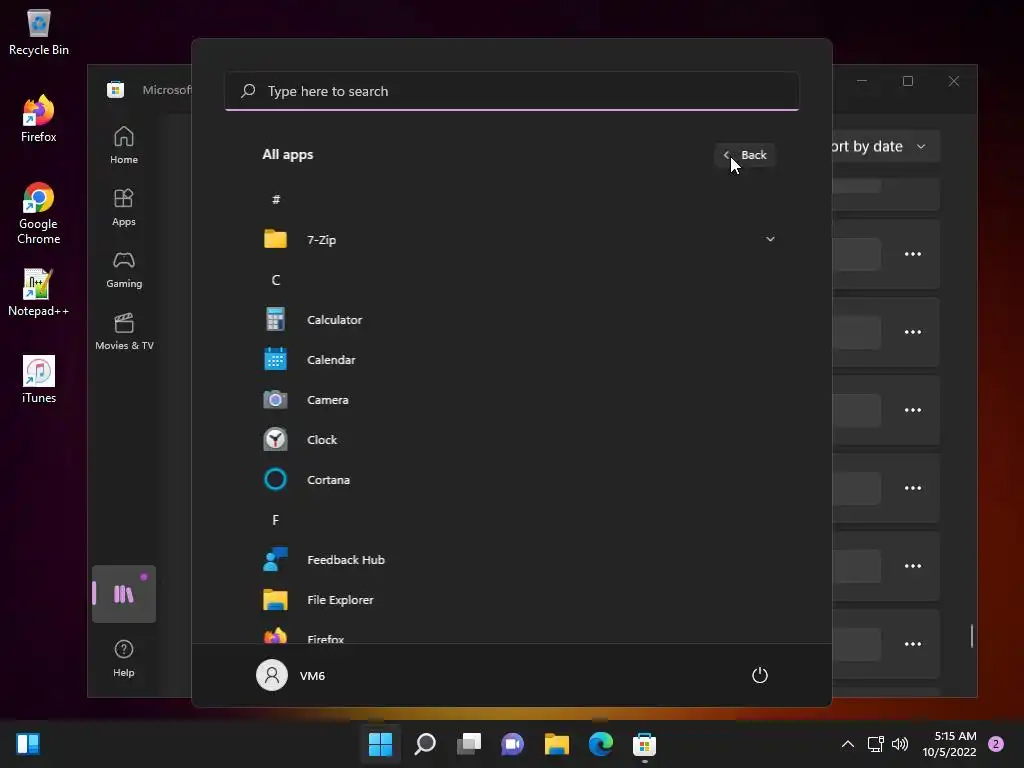
Task: Open notification center badge showing 2
Action: 996,744
